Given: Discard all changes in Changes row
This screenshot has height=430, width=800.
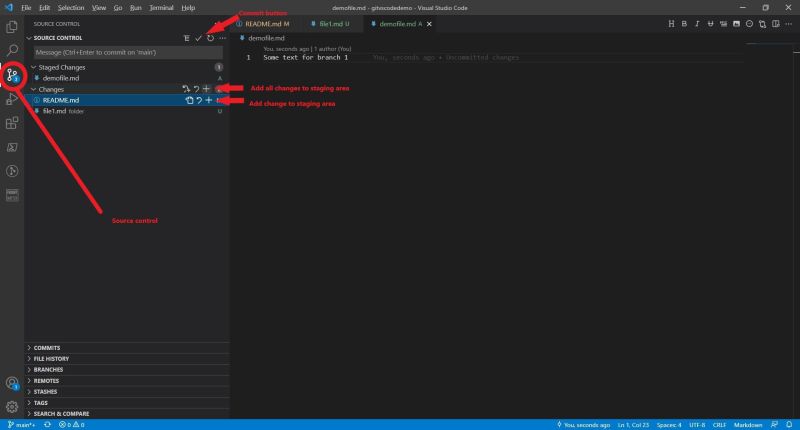Looking at the screenshot, I should point(196,89).
